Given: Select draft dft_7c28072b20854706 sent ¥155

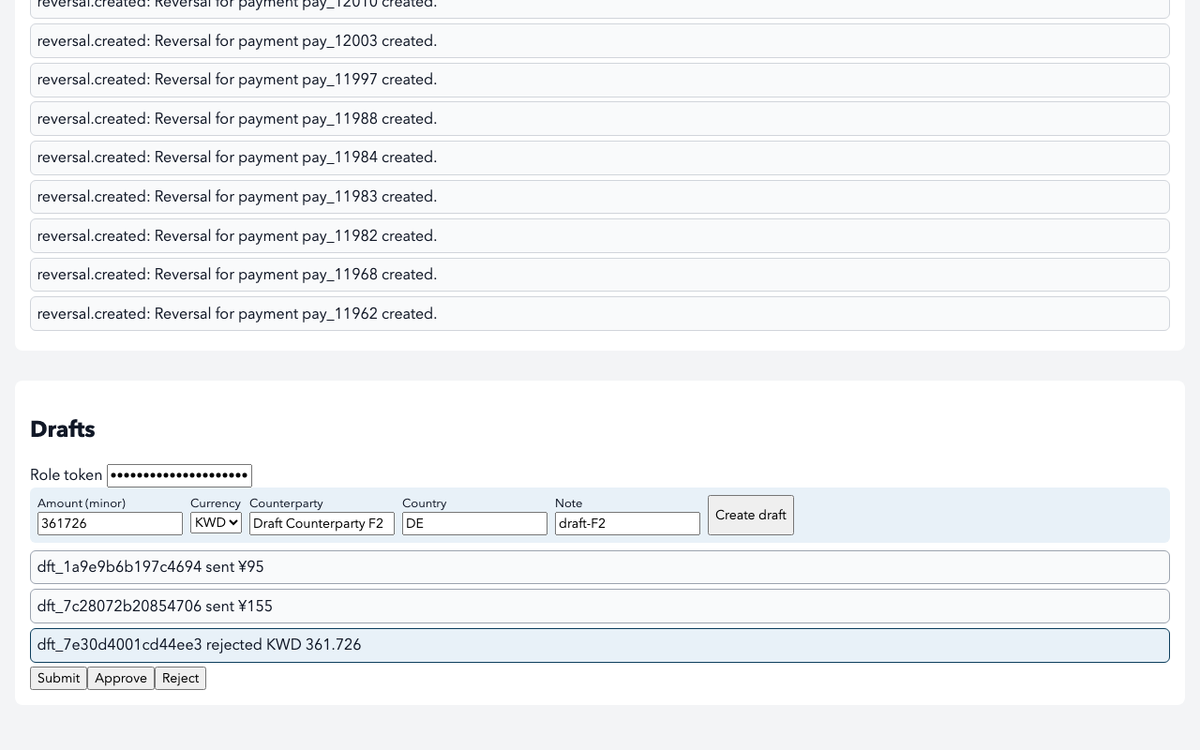Looking at the screenshot, I should tap(600, 606).
